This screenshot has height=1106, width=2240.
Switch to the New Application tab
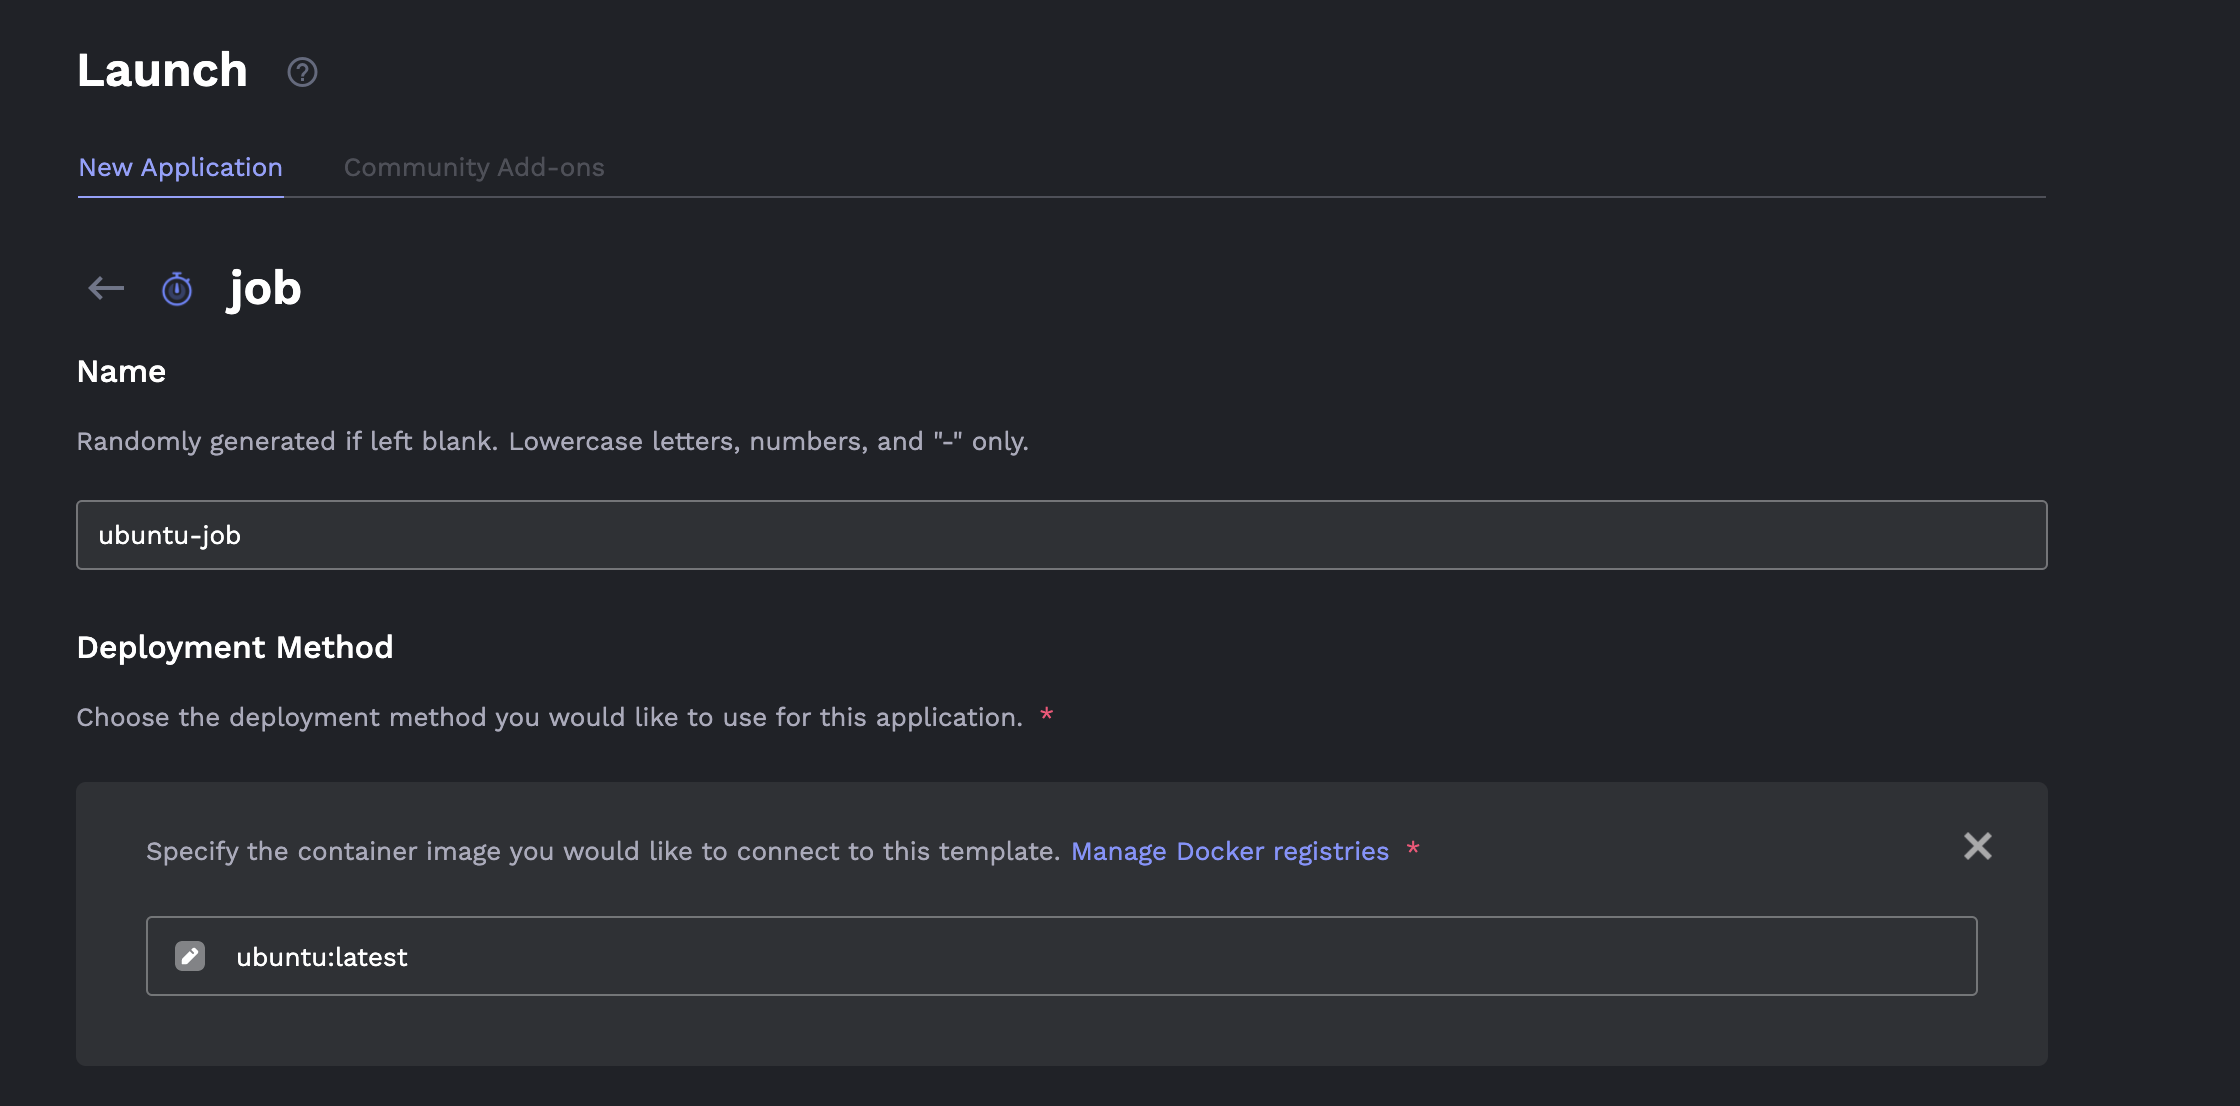(180, 167)
